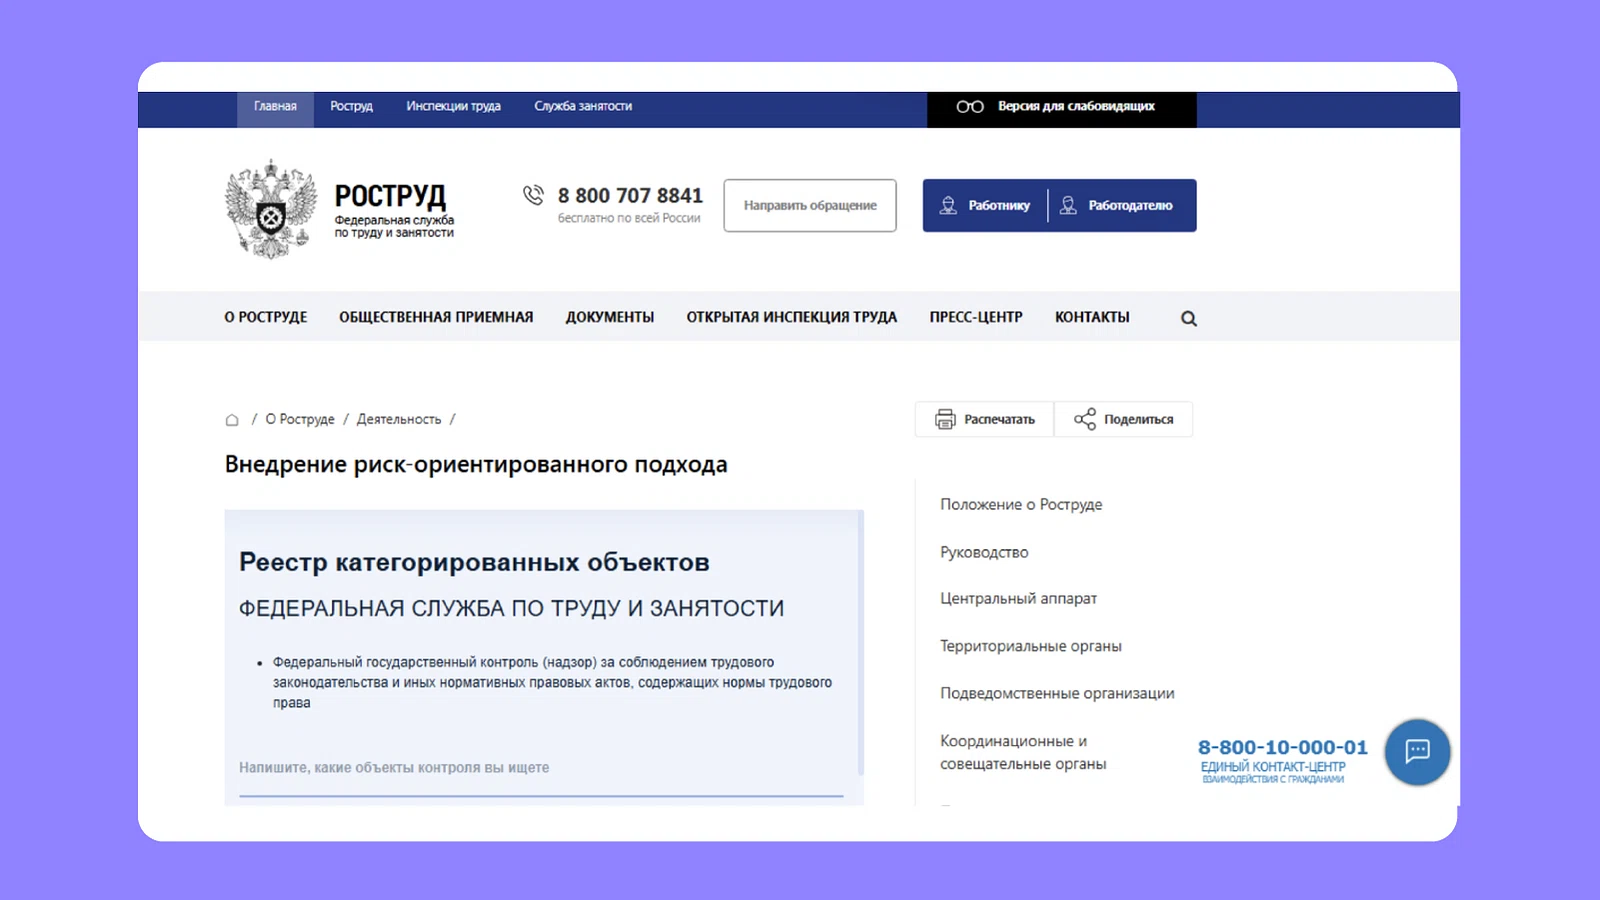This screenshot has width=1600, height=900.
Task: Open Центральный аппарат sidebar link
Action: tap(1018, 598)
